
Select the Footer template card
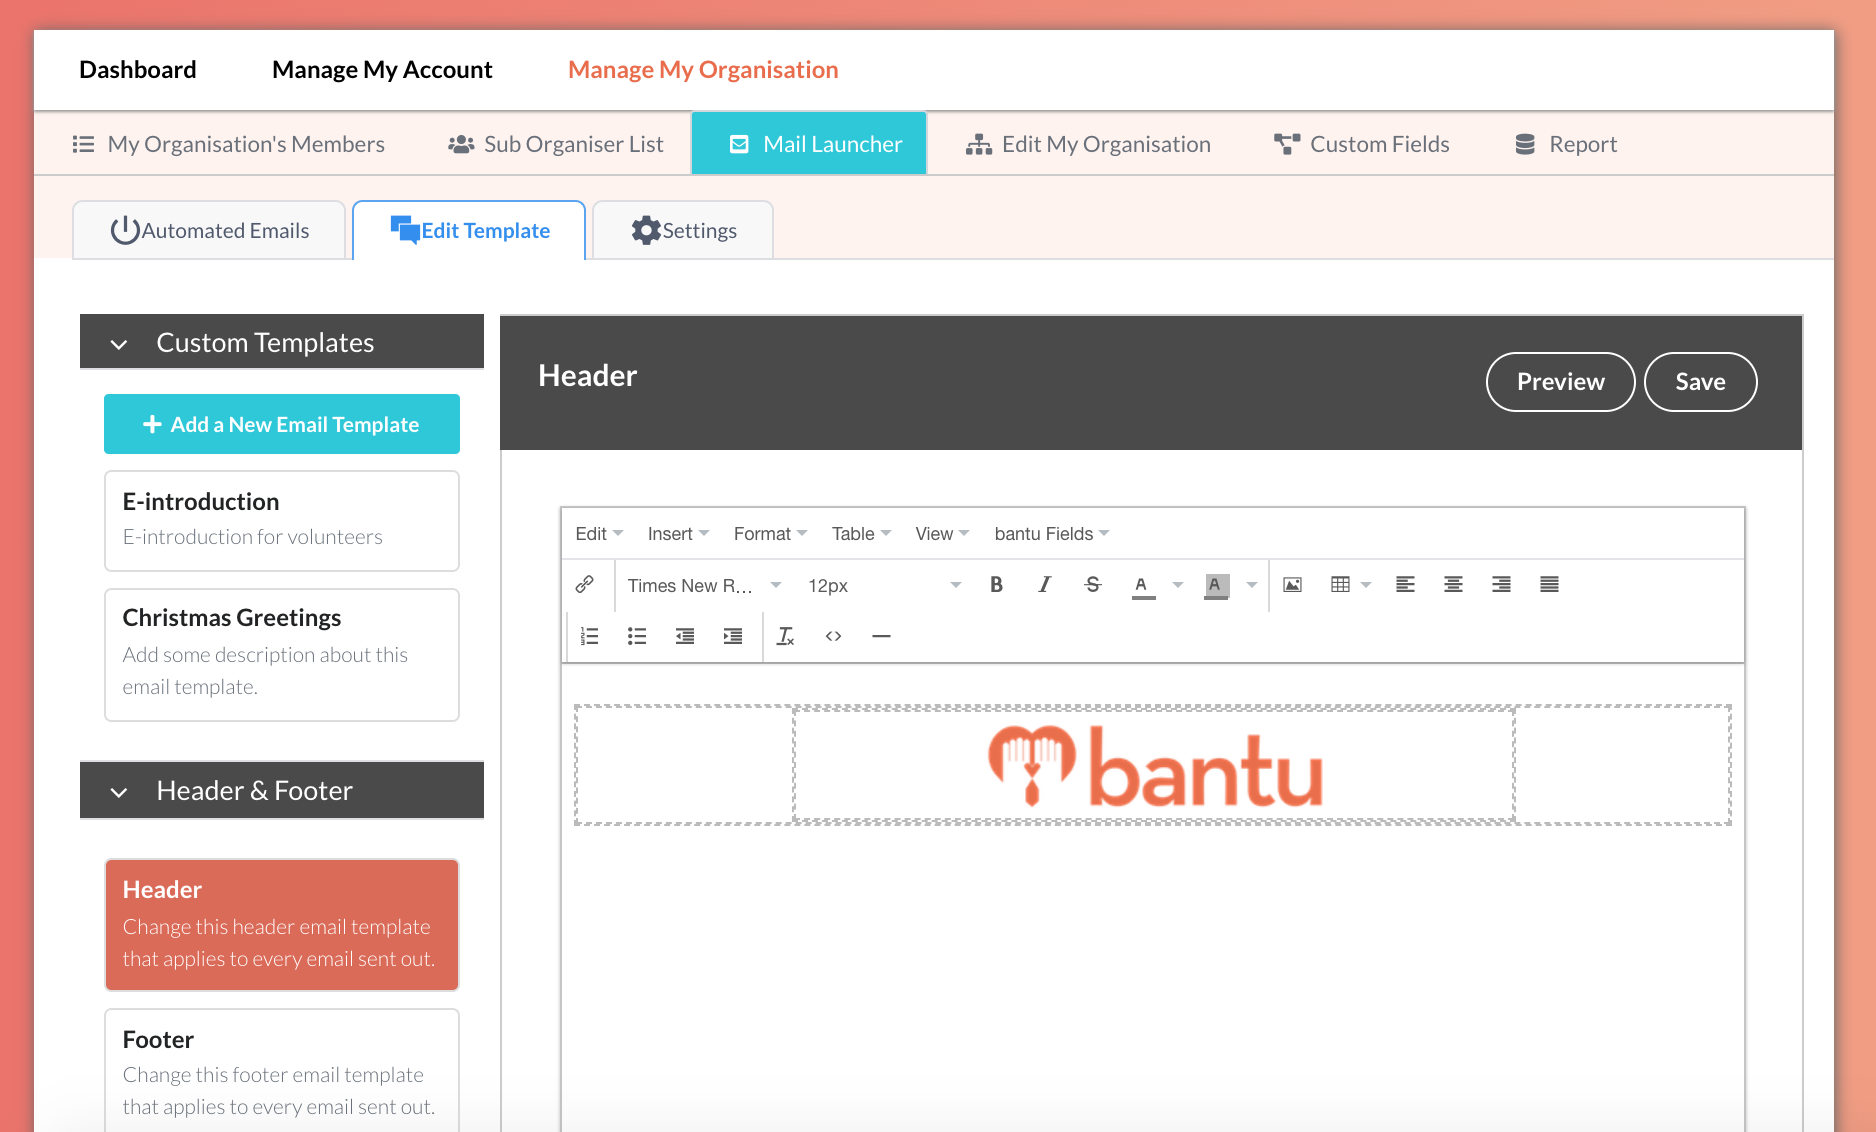point(282,1072)
